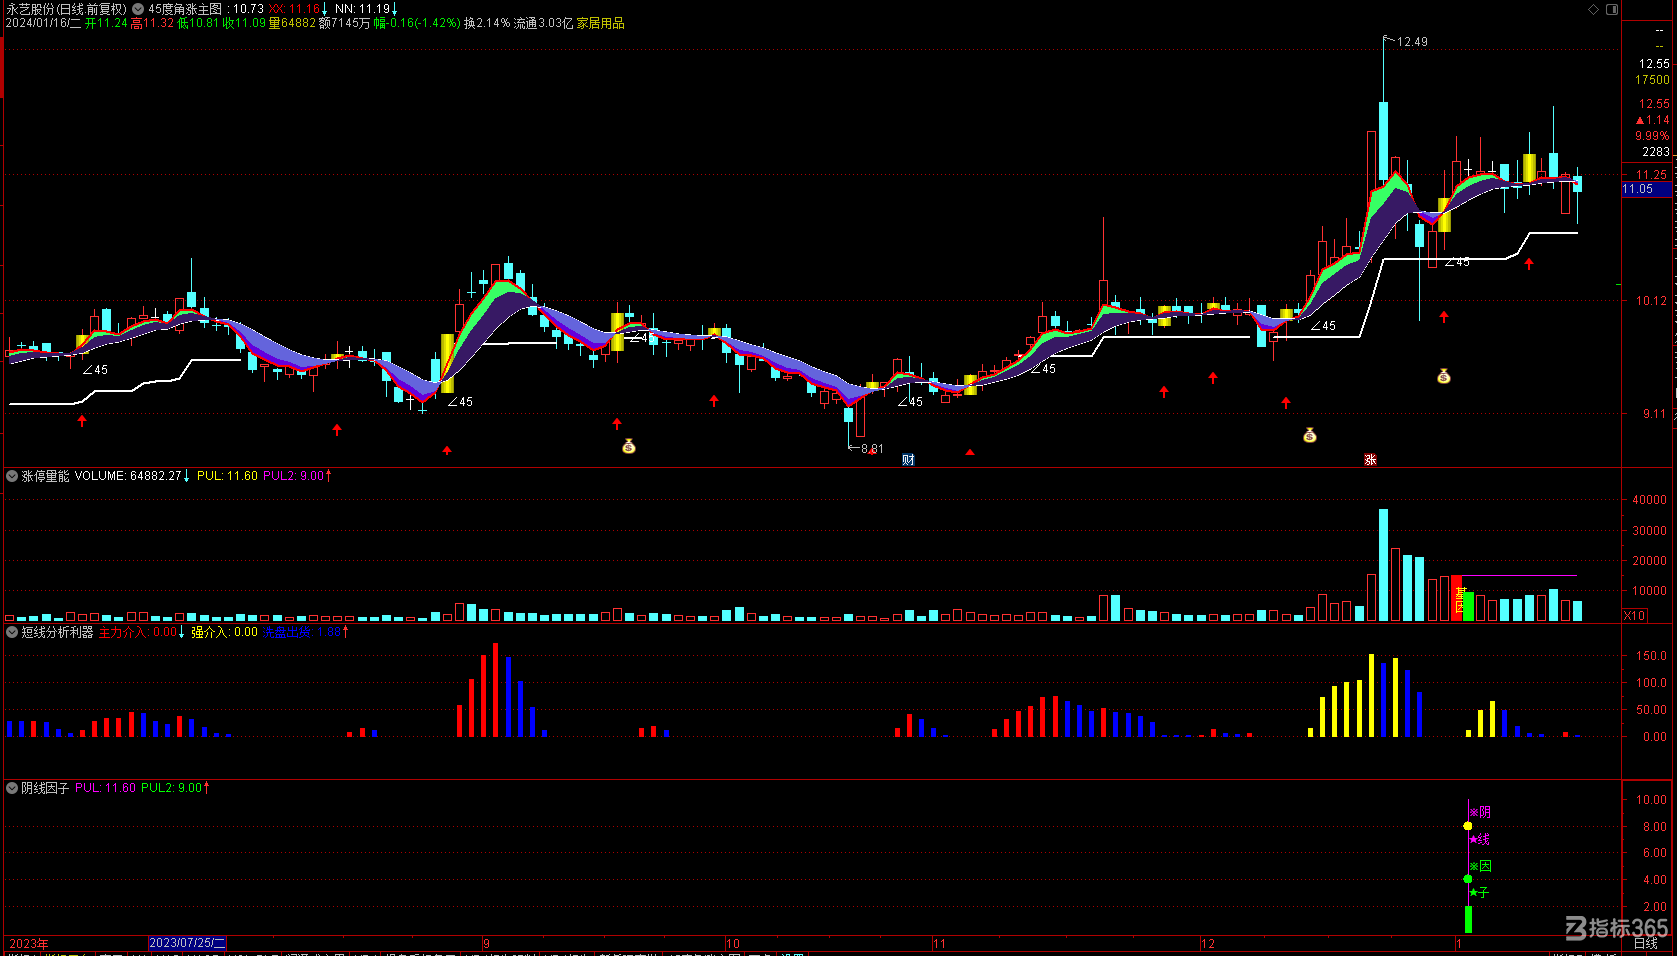Select the 12.49 high price label

coord(1412,42)
